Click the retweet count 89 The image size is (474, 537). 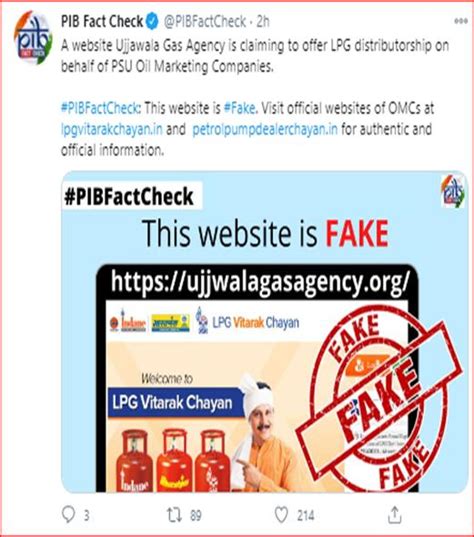click(x=196, y=515)
